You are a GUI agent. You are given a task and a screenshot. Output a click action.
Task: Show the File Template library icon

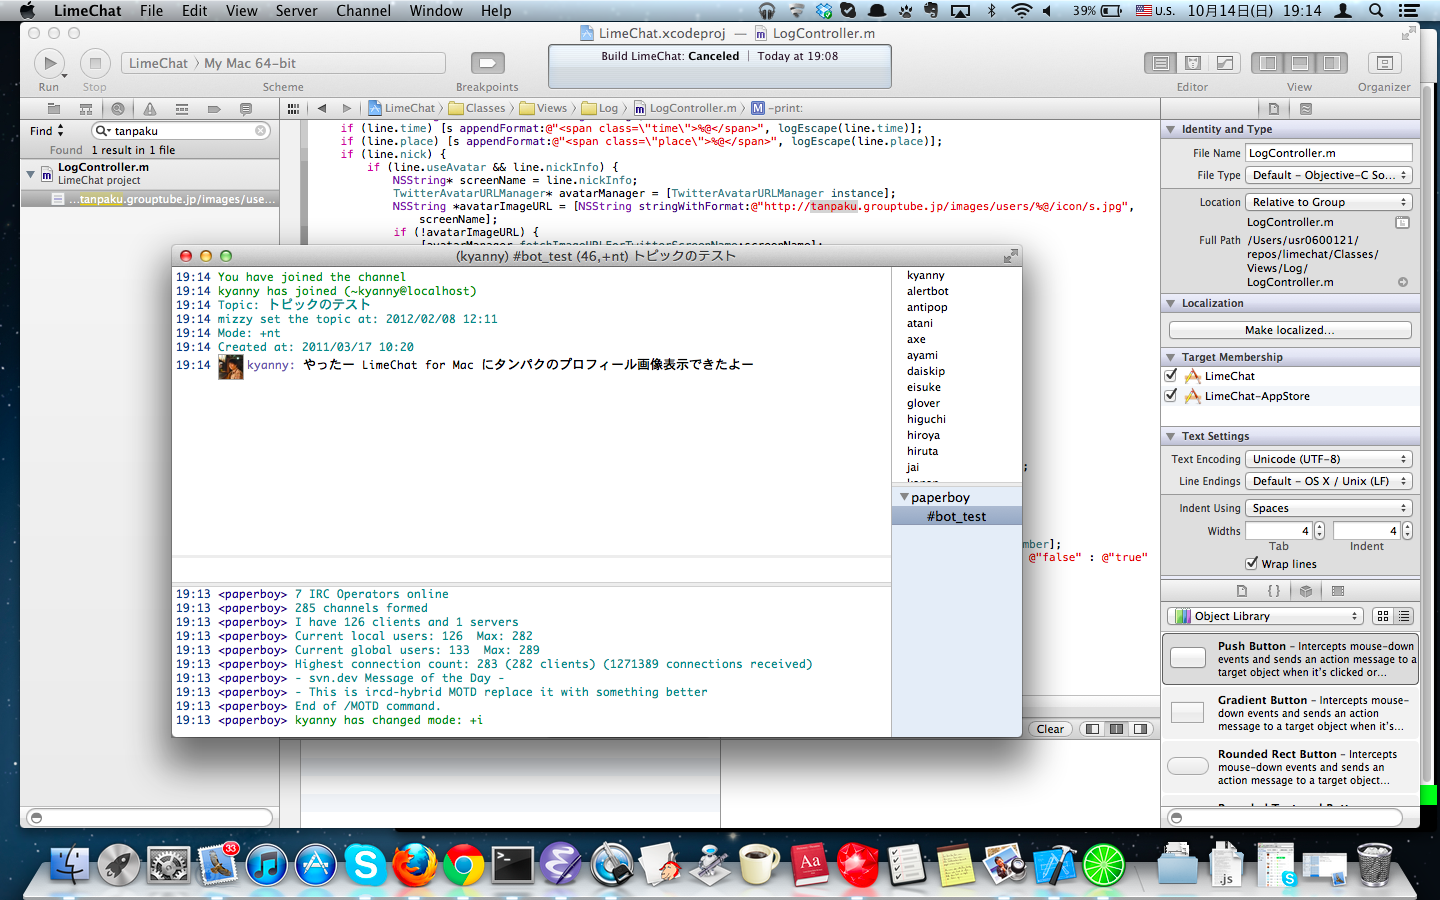1242,590
